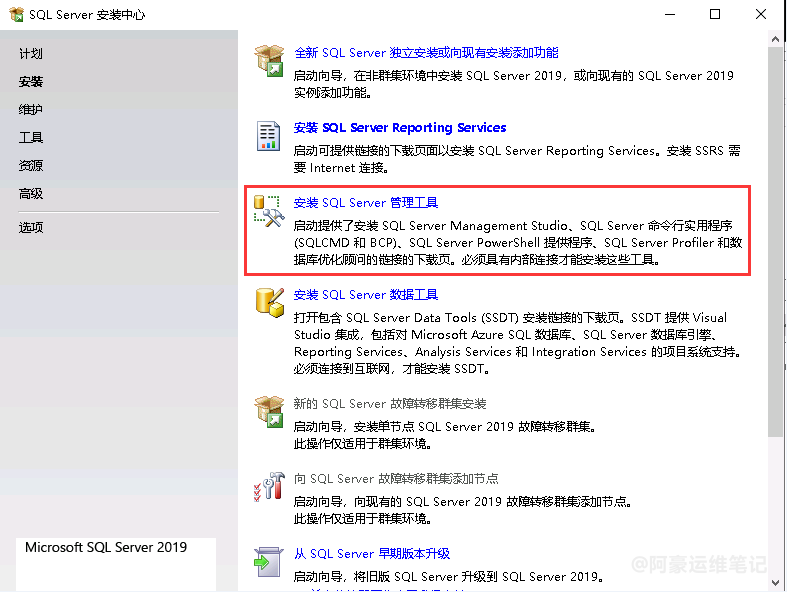Screen dimensions: 787x592
Task: Click the vertical scrollbar thumb
Action: coord(775,242)
